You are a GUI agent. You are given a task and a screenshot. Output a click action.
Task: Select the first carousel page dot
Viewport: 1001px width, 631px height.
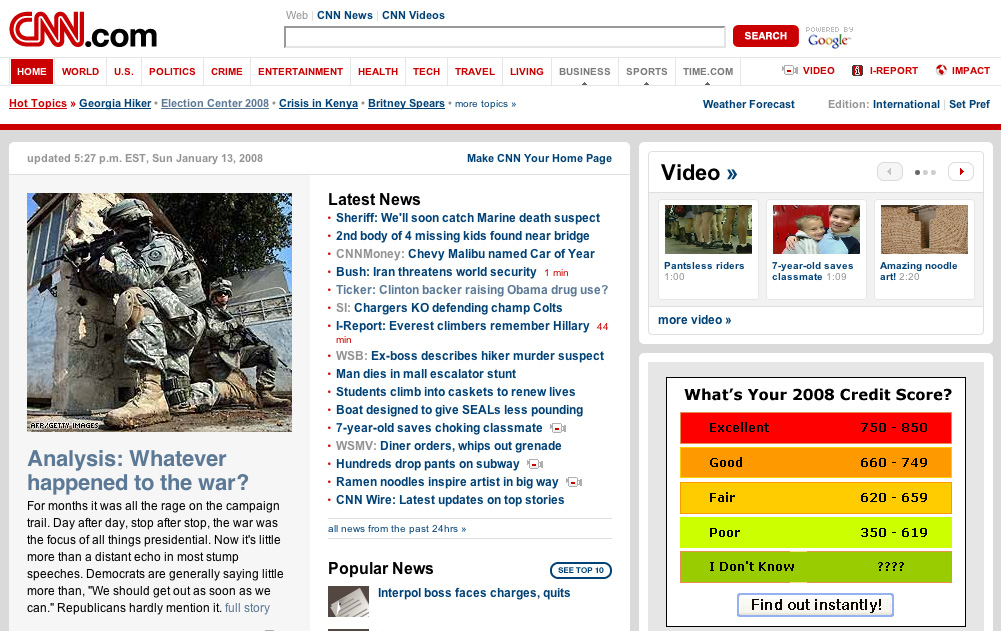917,172
